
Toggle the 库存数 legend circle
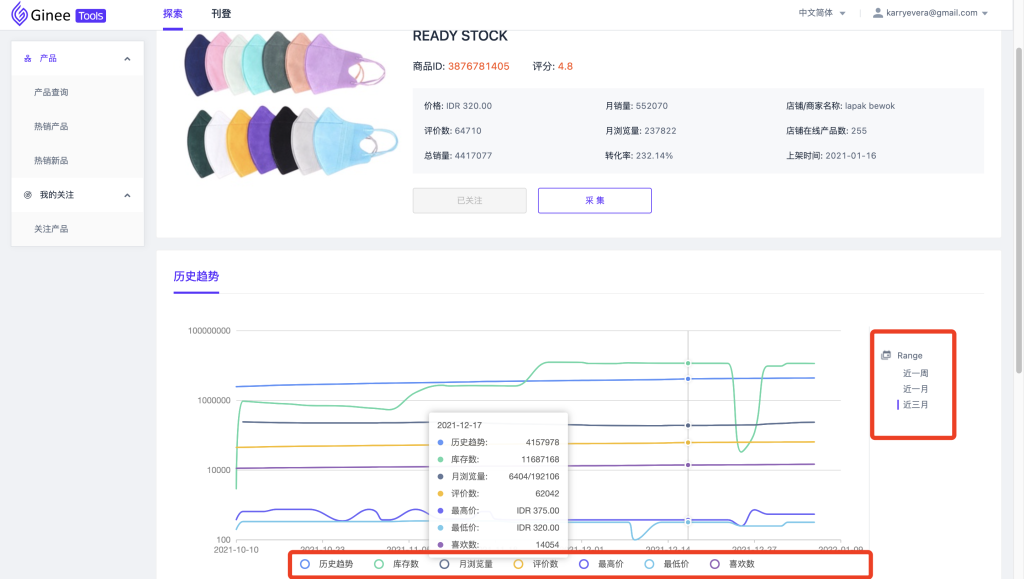pyautogui.click(x=379, y=564)
